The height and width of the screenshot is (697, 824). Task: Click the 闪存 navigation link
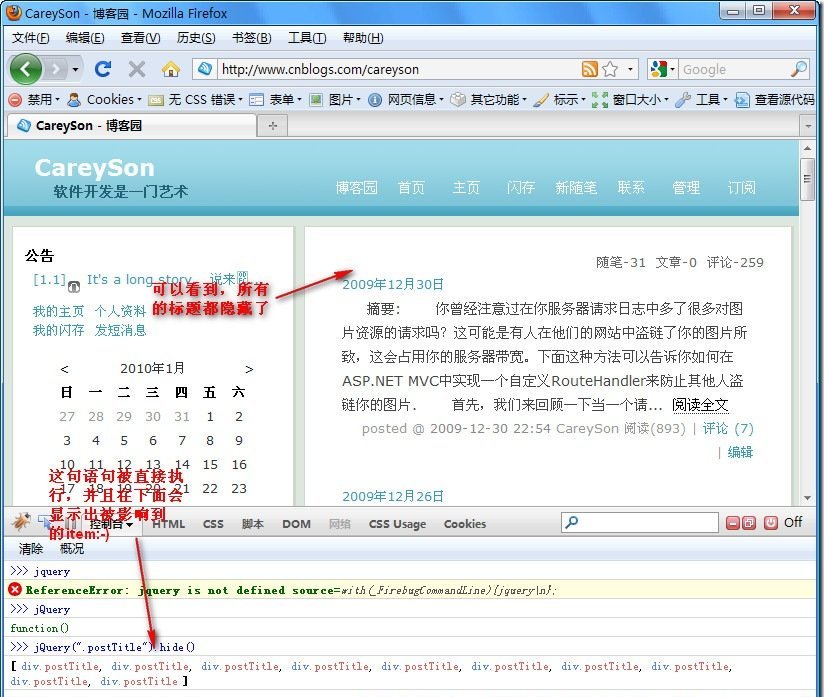521,188
